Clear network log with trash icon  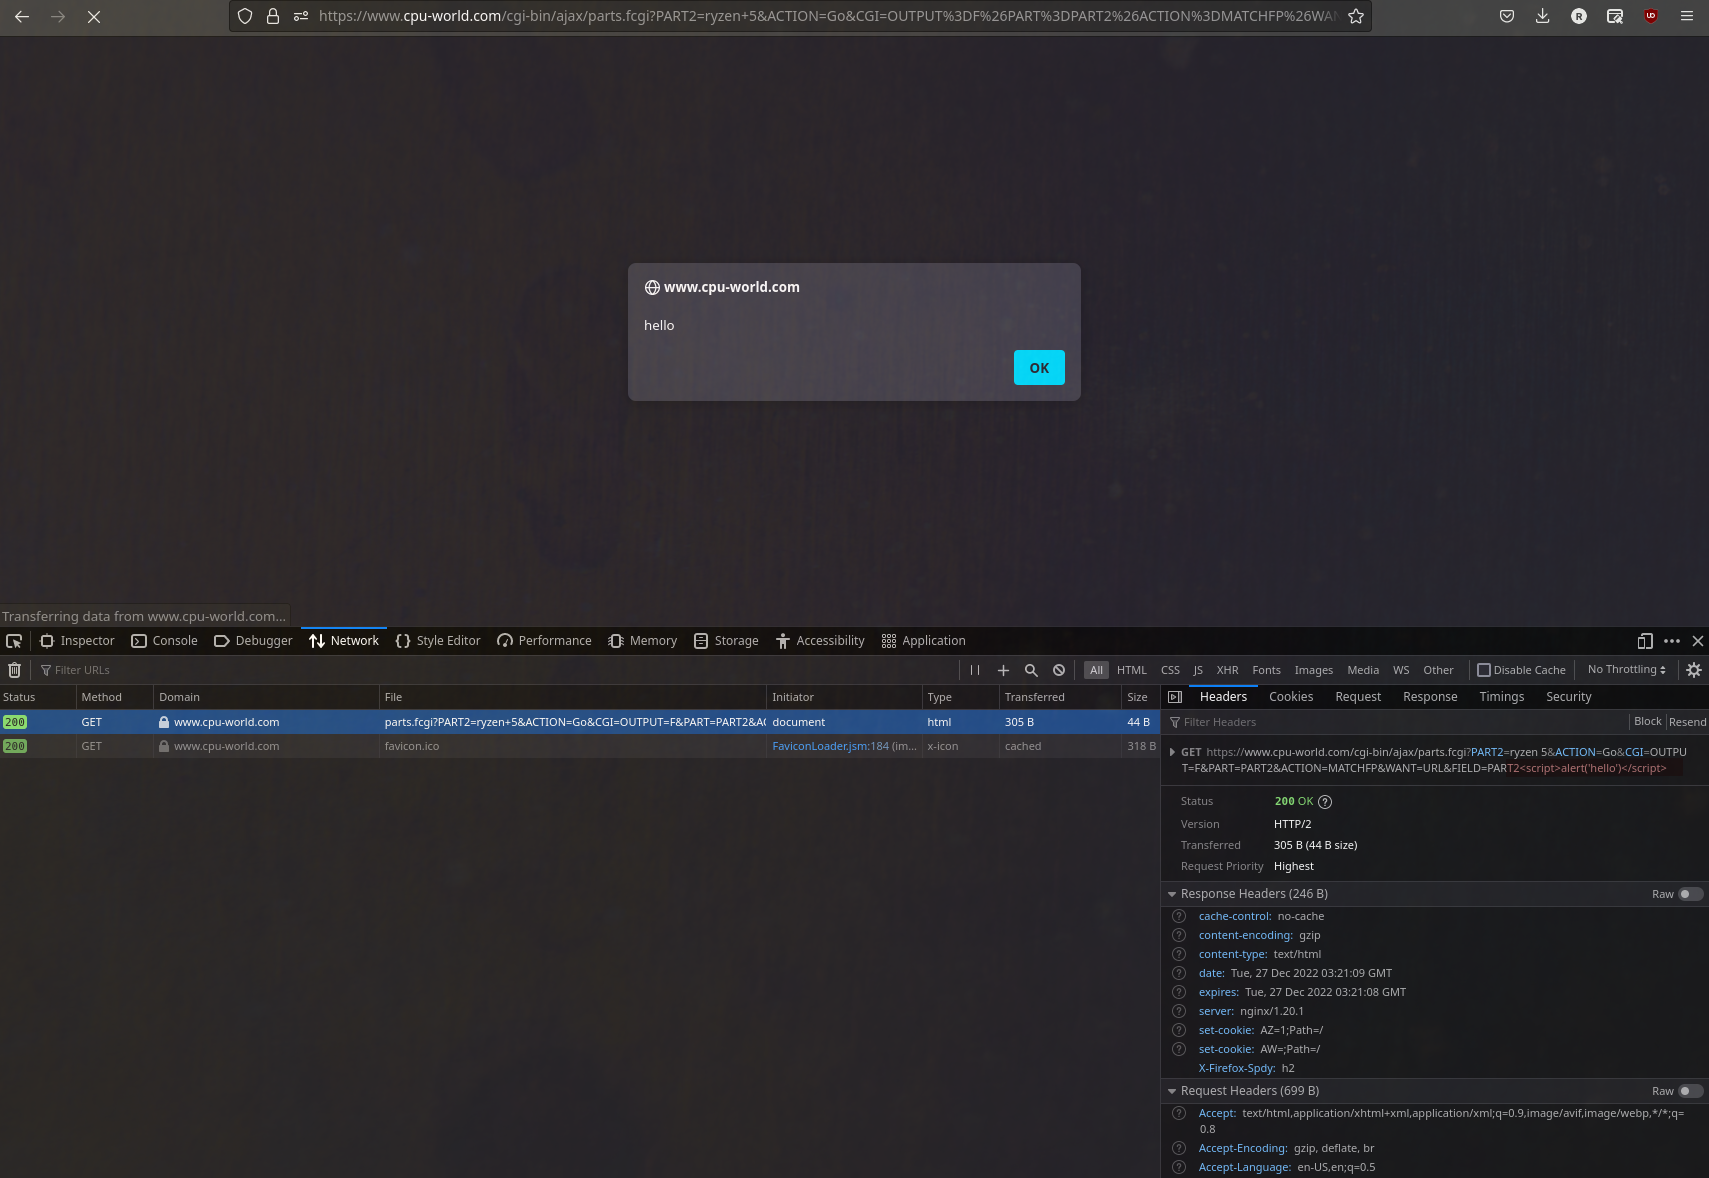click(14, 670)
